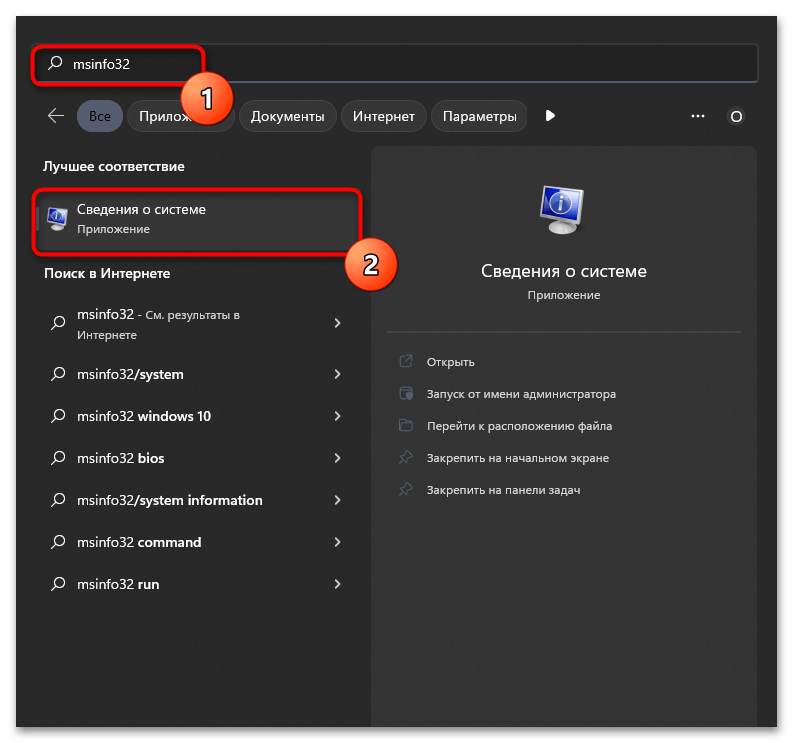Viewport: 793px width, 743px height.
Task: Click the large System Information app icon
Action: point(562,209)
